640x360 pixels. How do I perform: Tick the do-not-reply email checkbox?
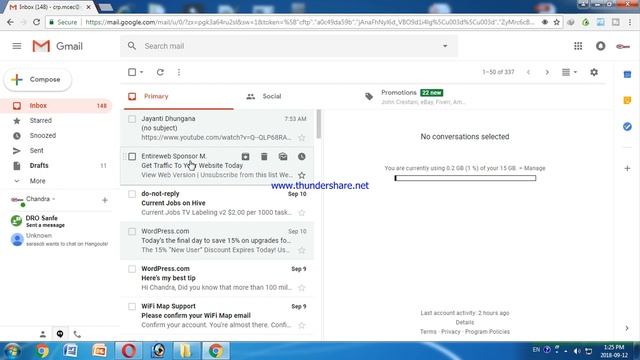tap(132, 194)
